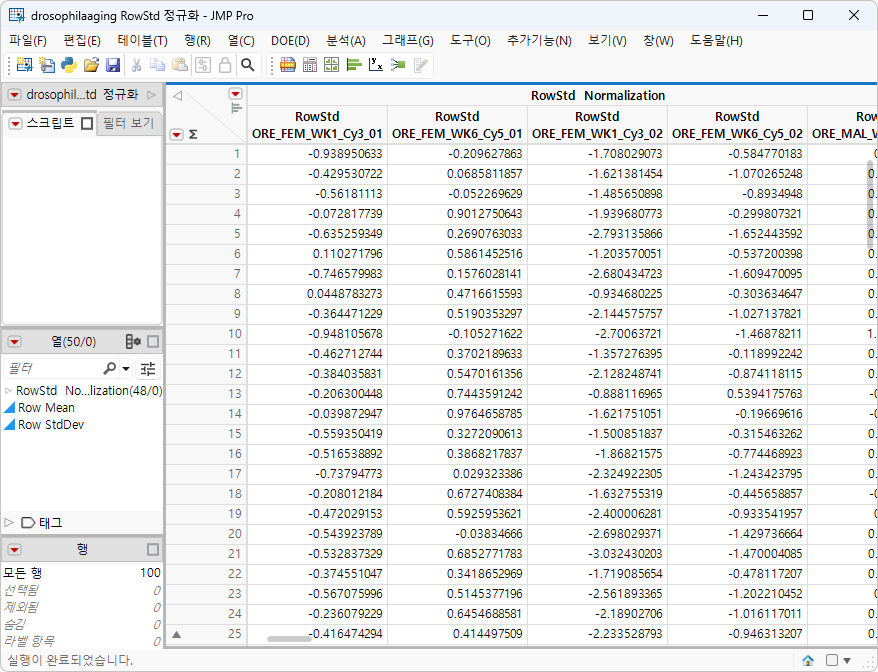Click the column group settings icon beside 열(50/0)

(133, 341)
